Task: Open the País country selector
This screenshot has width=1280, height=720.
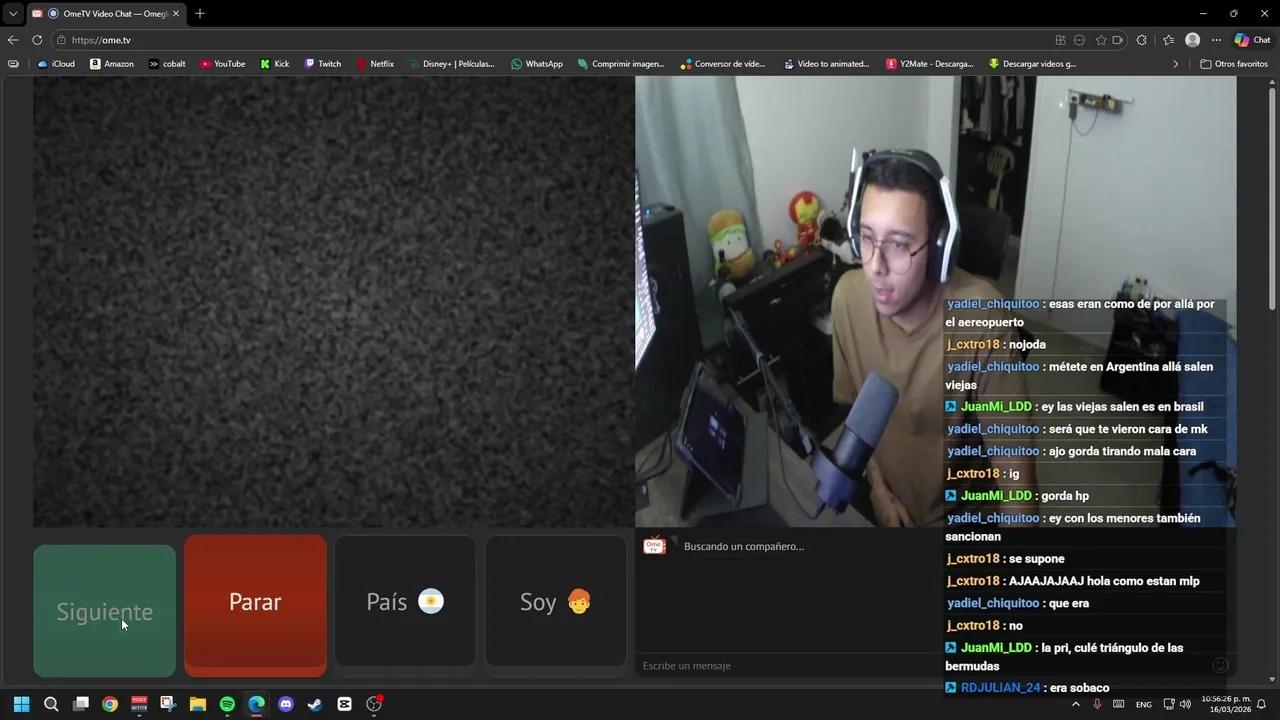Action: (405, 602)
